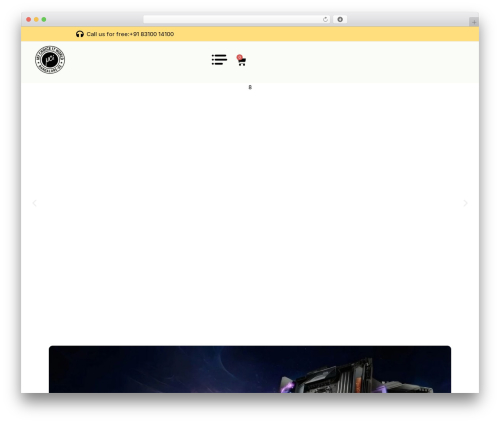This screenshot has width=500, height=423.
Task: Click the browser address bar
Action: coord(237,20)
